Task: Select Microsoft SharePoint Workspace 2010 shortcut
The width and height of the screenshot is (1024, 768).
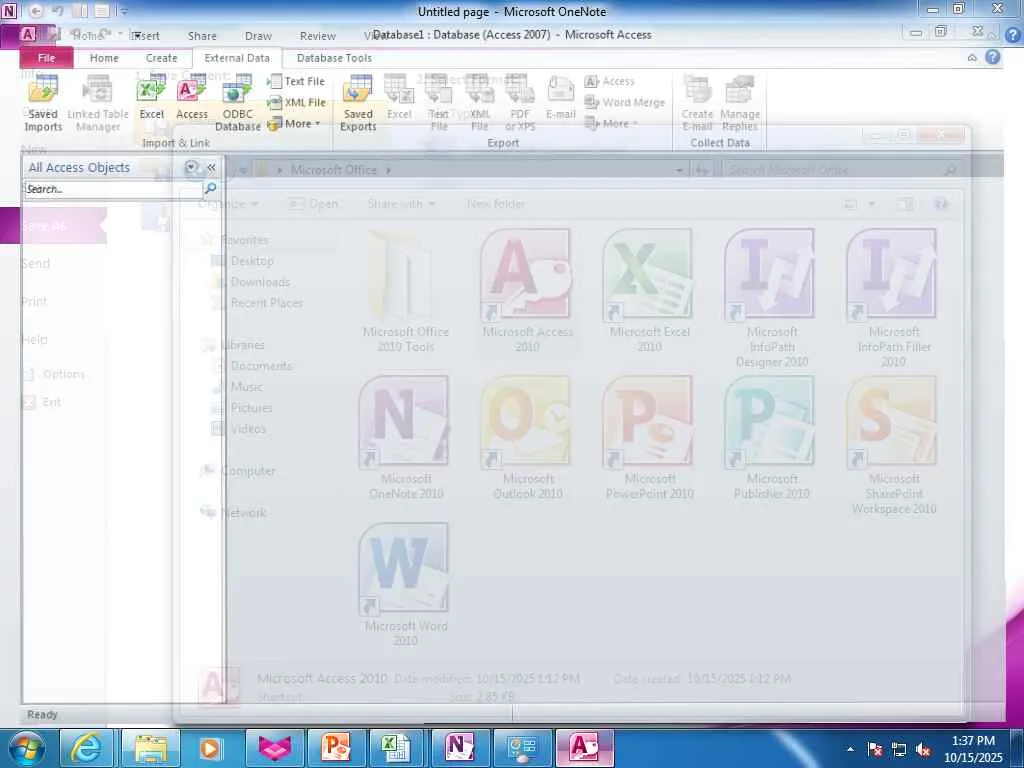Action: pyautogui.click(x=893, y=445)
